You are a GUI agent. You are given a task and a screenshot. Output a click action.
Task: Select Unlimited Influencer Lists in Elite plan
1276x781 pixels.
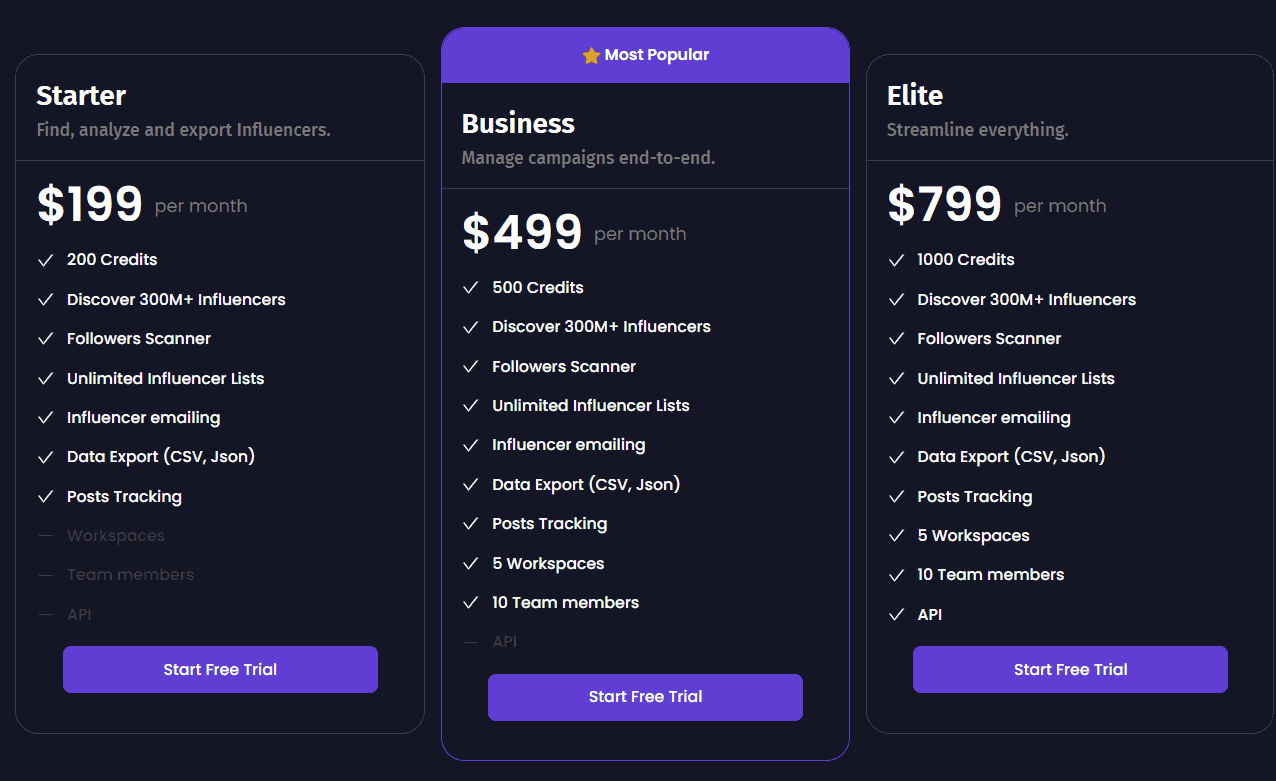point(1015,378)
